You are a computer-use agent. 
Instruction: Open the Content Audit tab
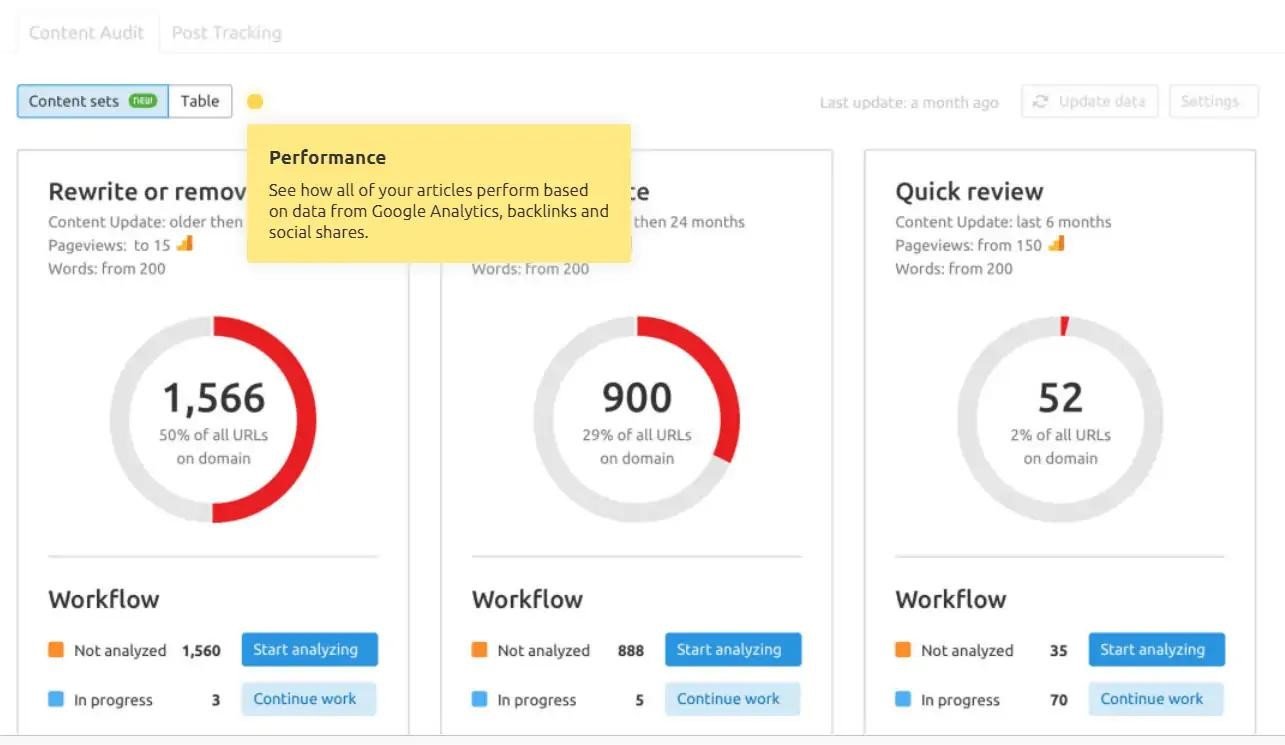click(x=87, y=33)
